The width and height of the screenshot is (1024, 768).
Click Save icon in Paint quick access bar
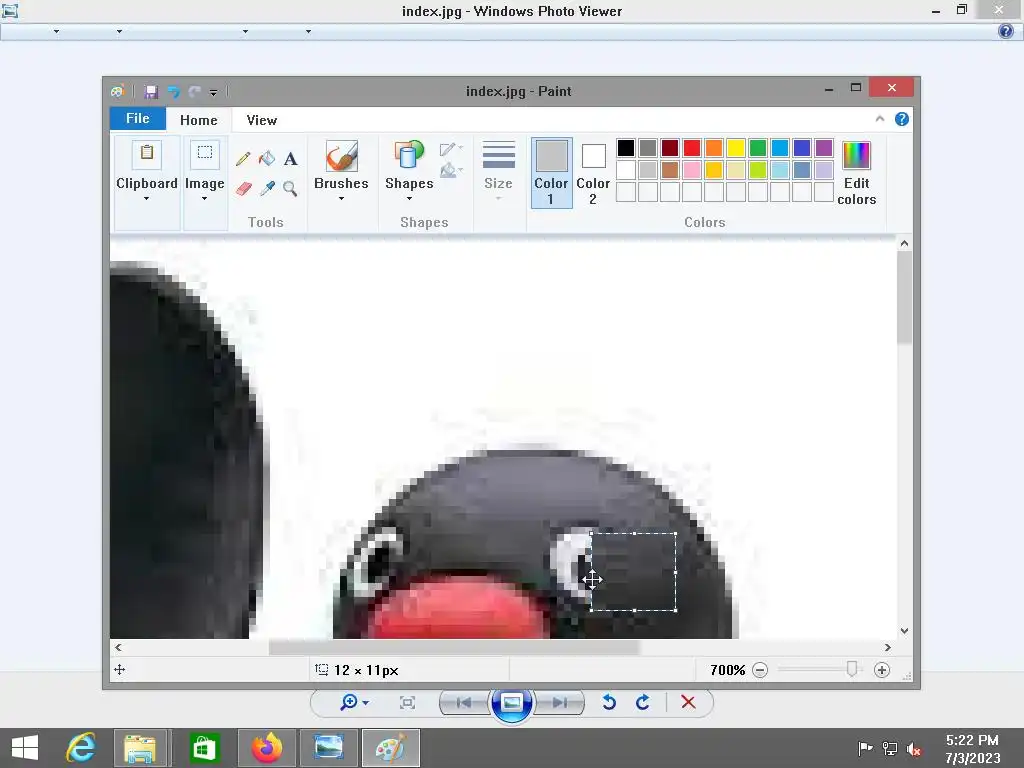pos(151,91)
